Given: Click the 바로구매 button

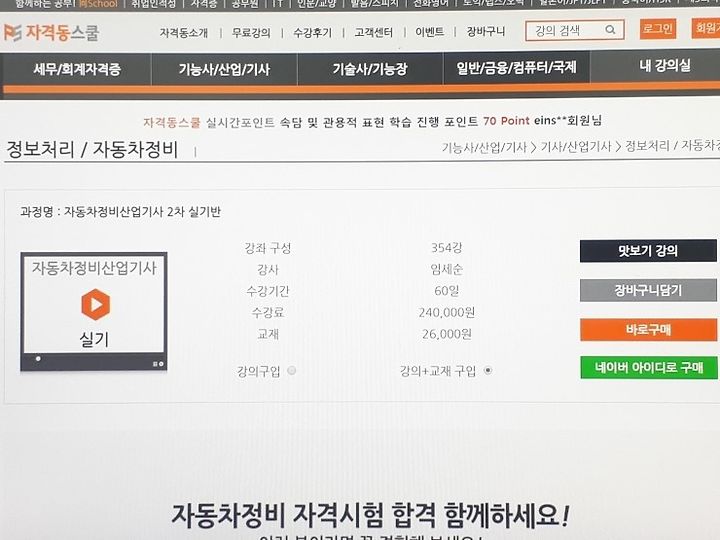Looking at the screenshot, I should (648, 330).
